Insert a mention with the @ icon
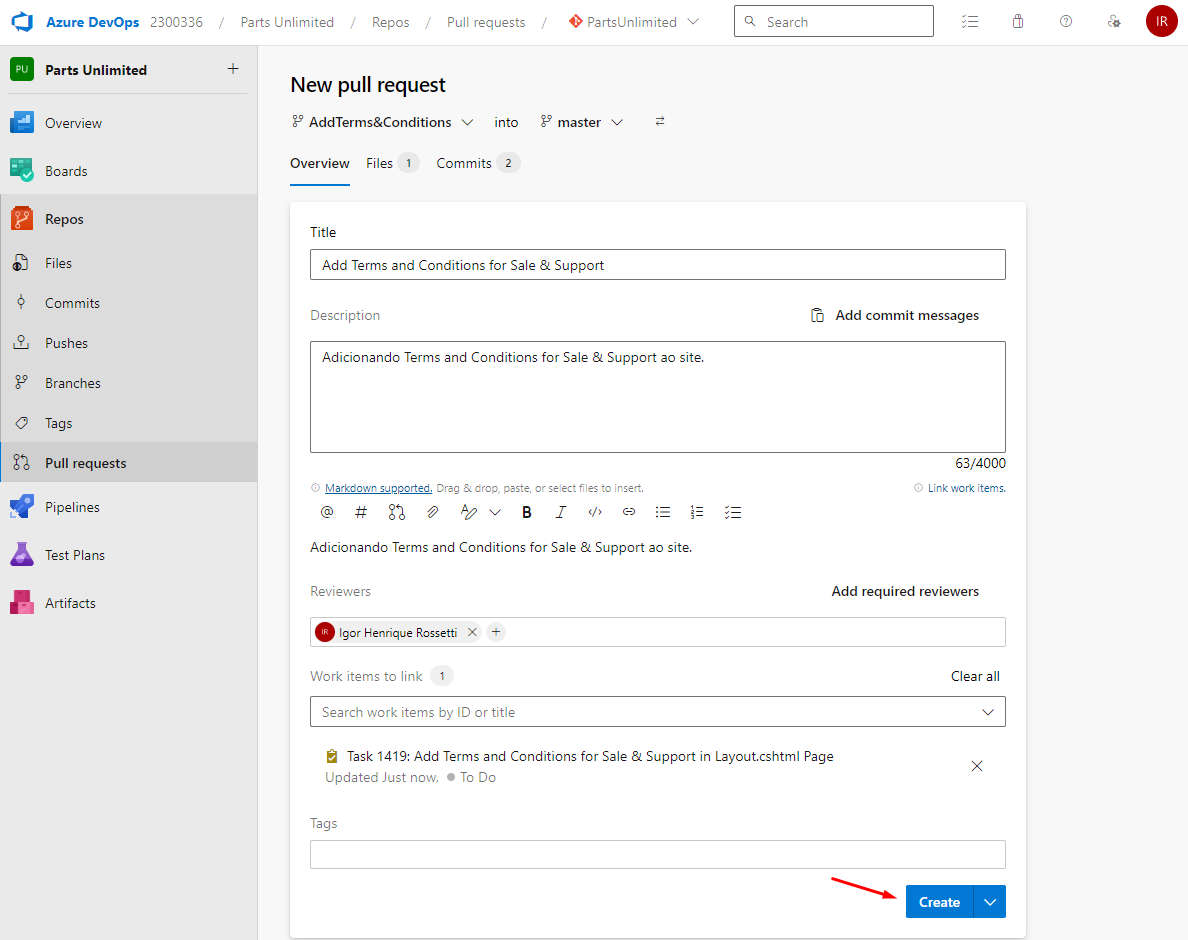Image resolution: width=1188 pixels, height=940 pixels. [x=327, y=512]
